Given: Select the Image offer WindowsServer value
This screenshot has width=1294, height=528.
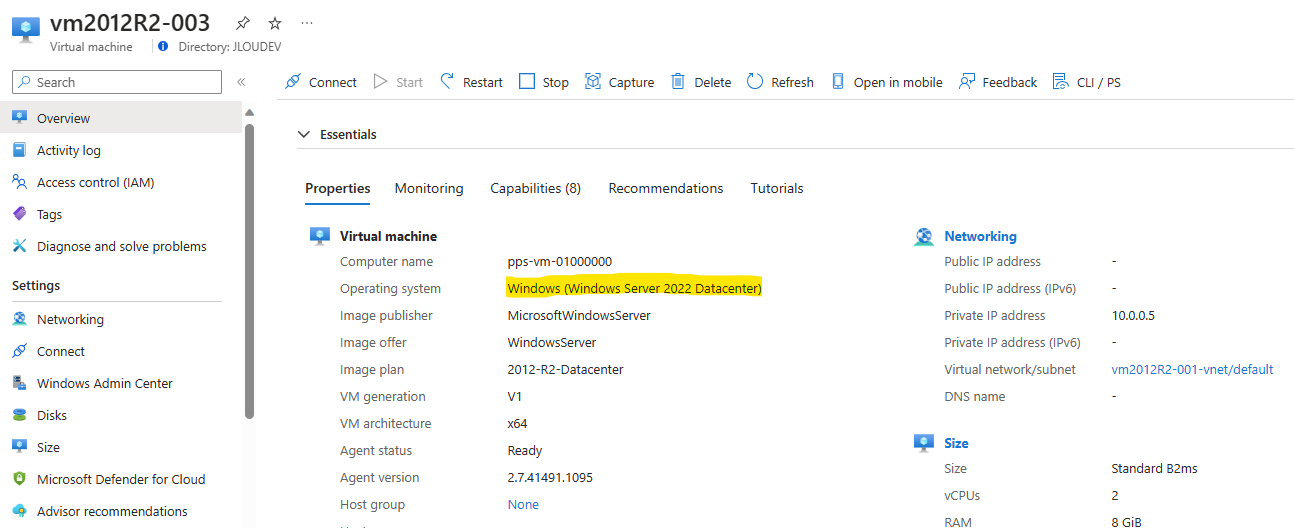Looking at the screenshot, I should pyautogui.click(x=552, y=342).
